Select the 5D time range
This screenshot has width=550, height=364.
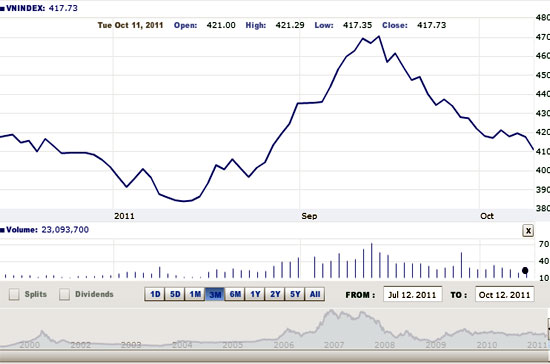pyautogui.click(x=175, y=294)
